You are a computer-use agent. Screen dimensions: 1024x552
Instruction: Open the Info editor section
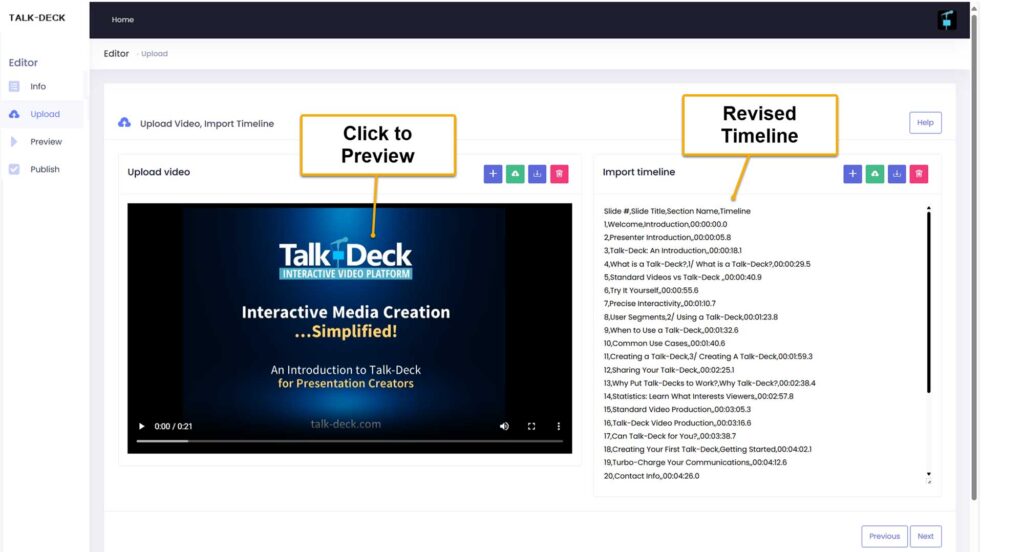click(38, 86)
